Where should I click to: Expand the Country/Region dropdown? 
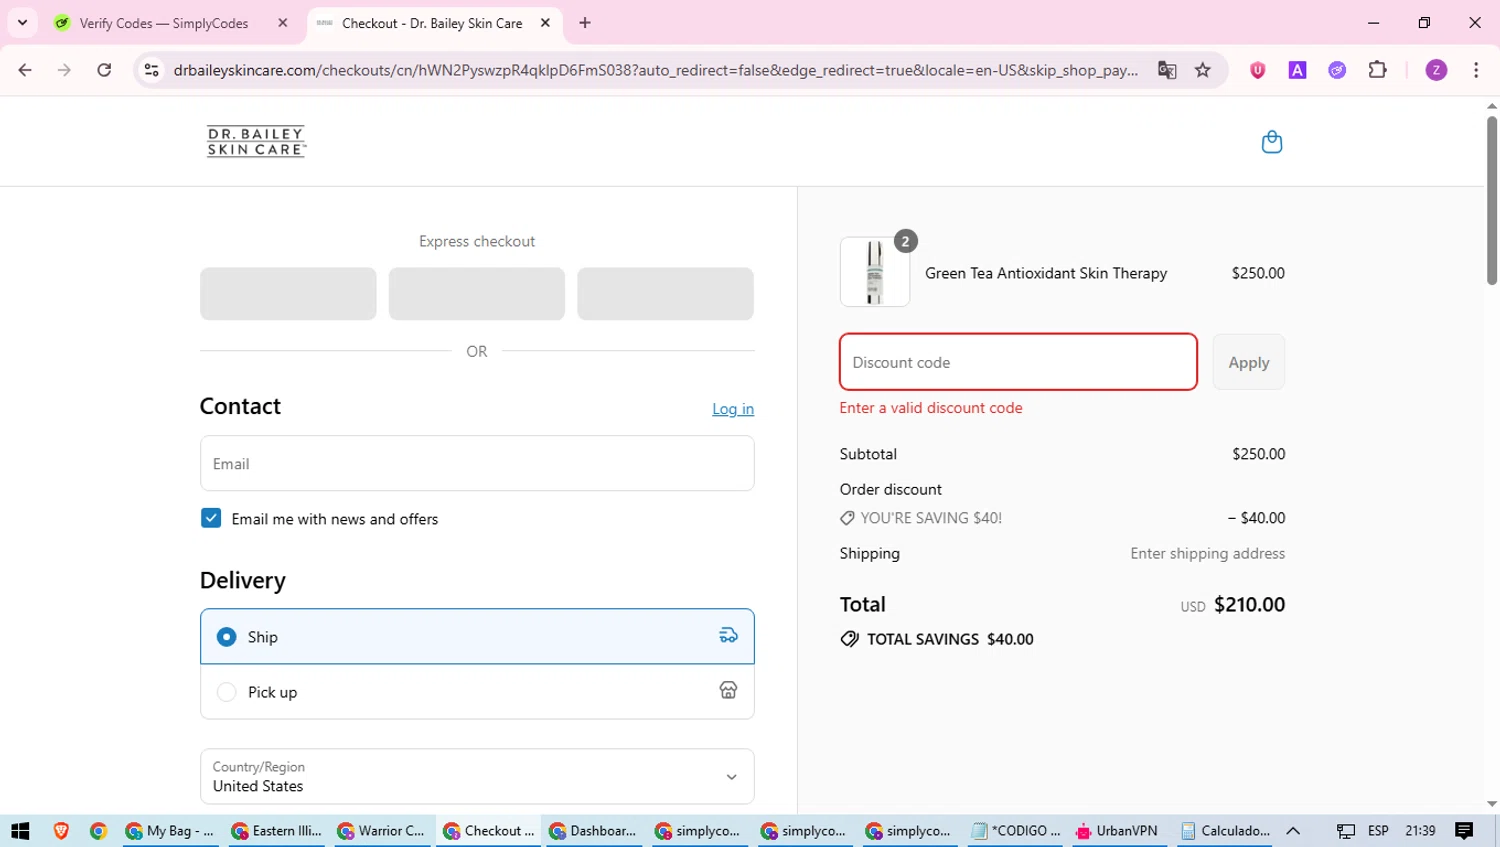pyautogui.click(x=477, y=776)
